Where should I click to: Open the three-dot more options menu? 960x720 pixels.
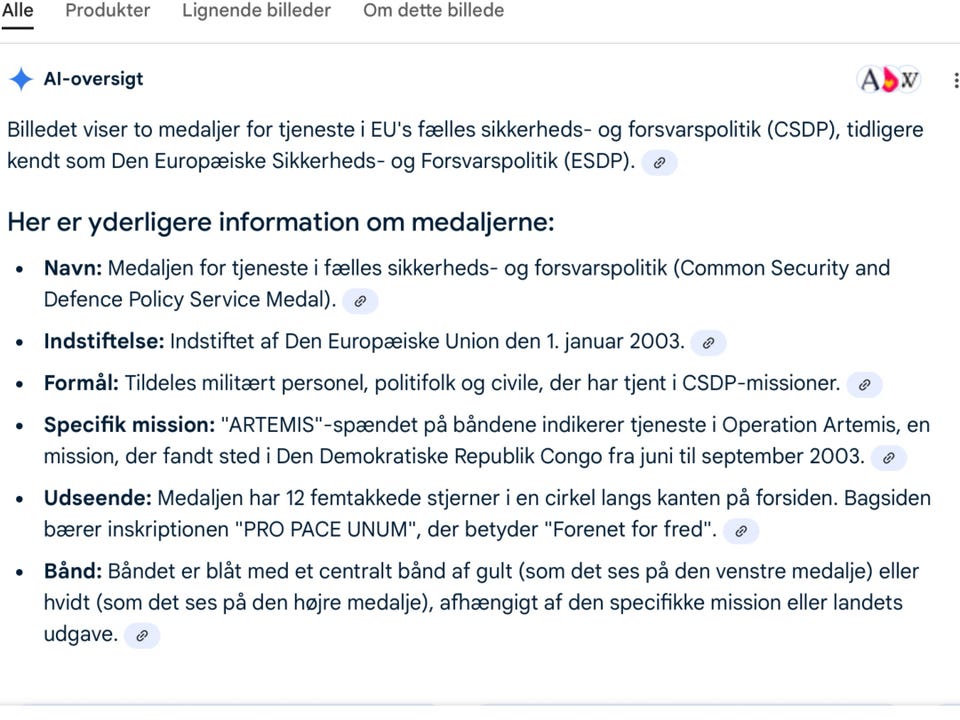click(957, 80)
